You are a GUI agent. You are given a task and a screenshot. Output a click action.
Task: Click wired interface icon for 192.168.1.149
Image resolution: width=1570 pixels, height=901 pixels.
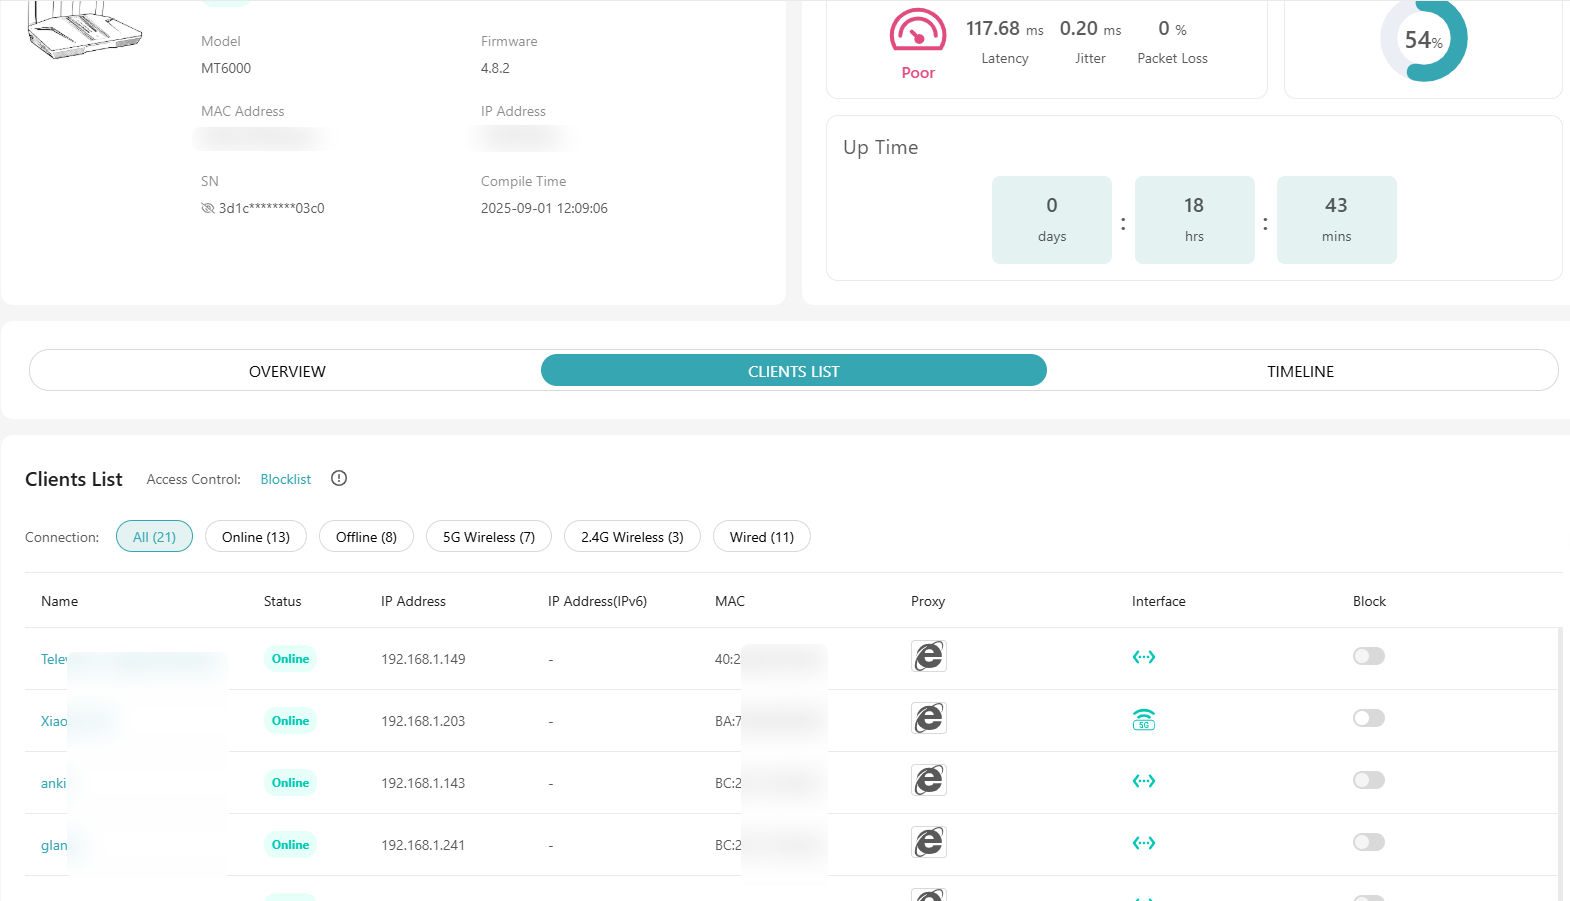tap(1143, 657)
